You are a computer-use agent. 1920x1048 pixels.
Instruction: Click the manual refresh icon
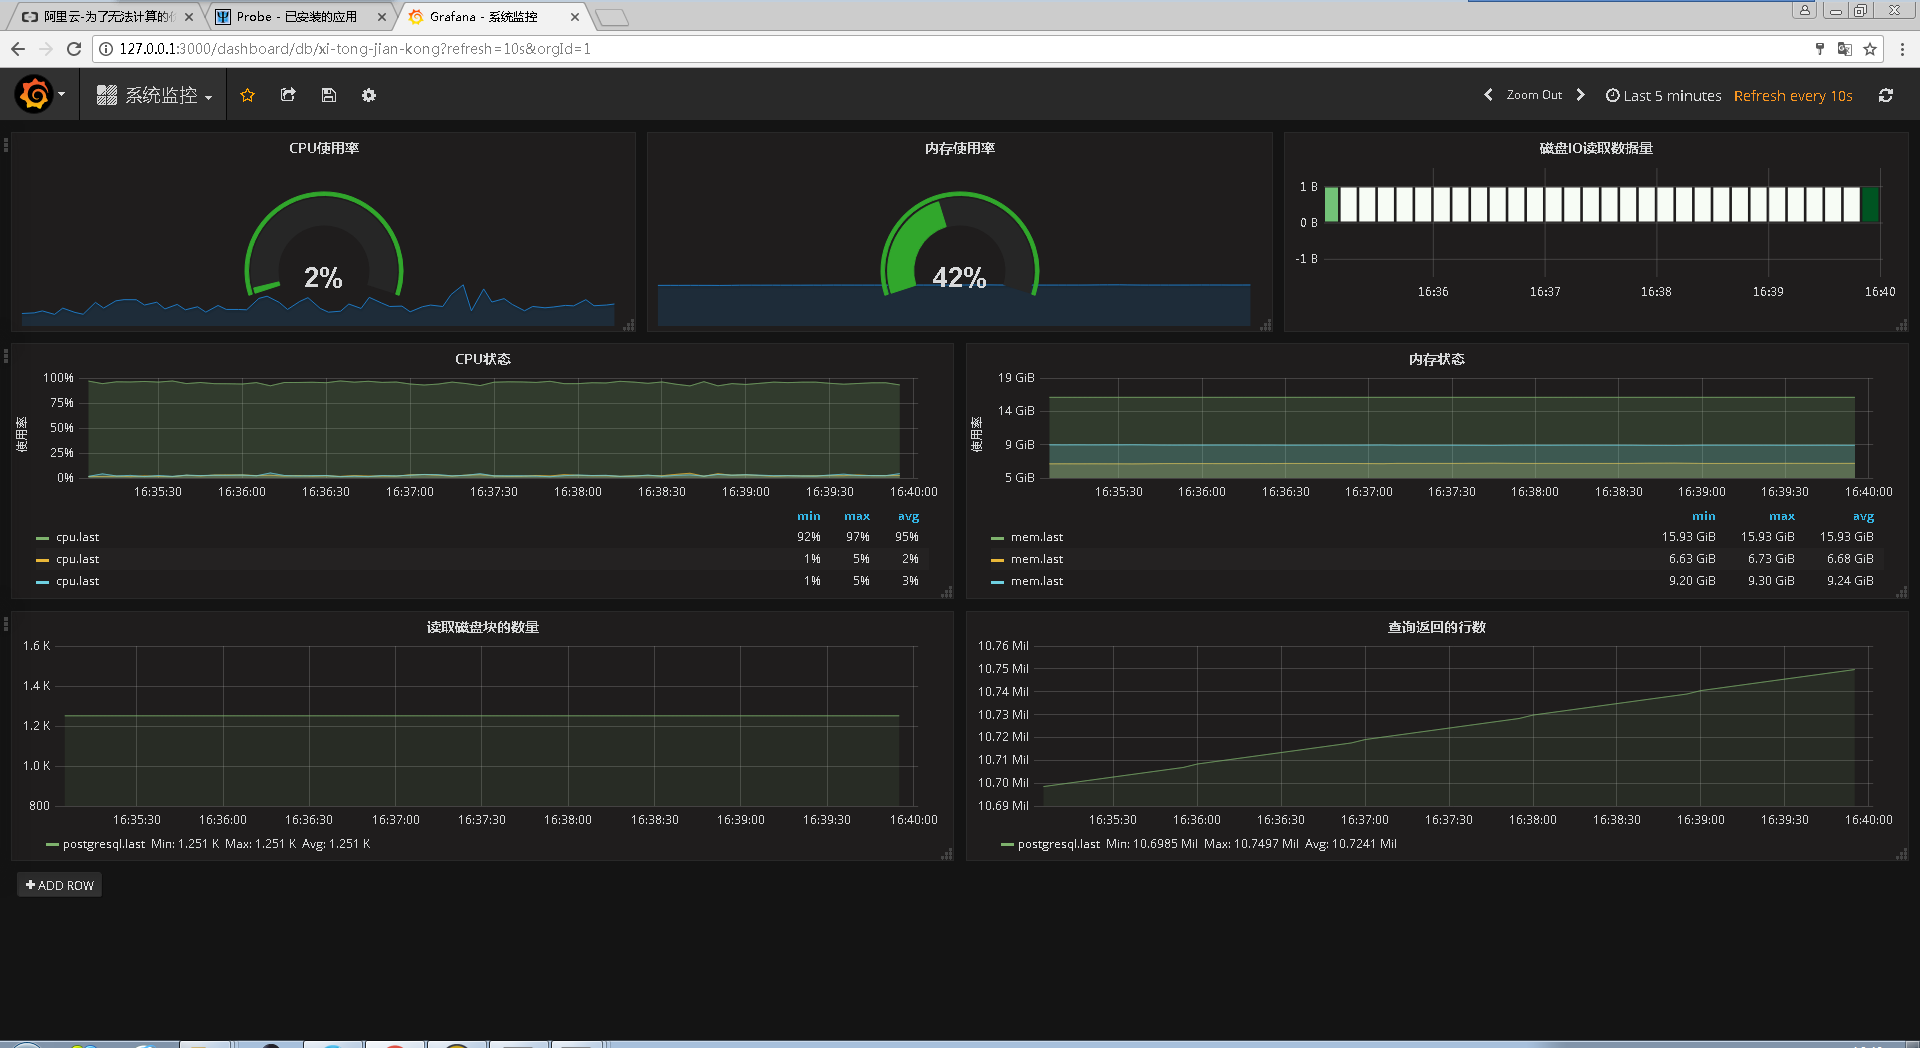coord(1886,95)
